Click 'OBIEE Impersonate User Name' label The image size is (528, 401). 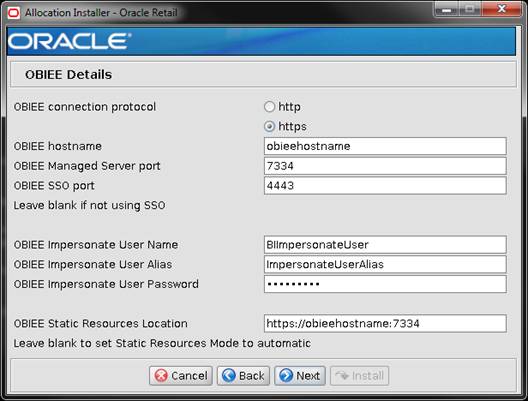[96, 245]
